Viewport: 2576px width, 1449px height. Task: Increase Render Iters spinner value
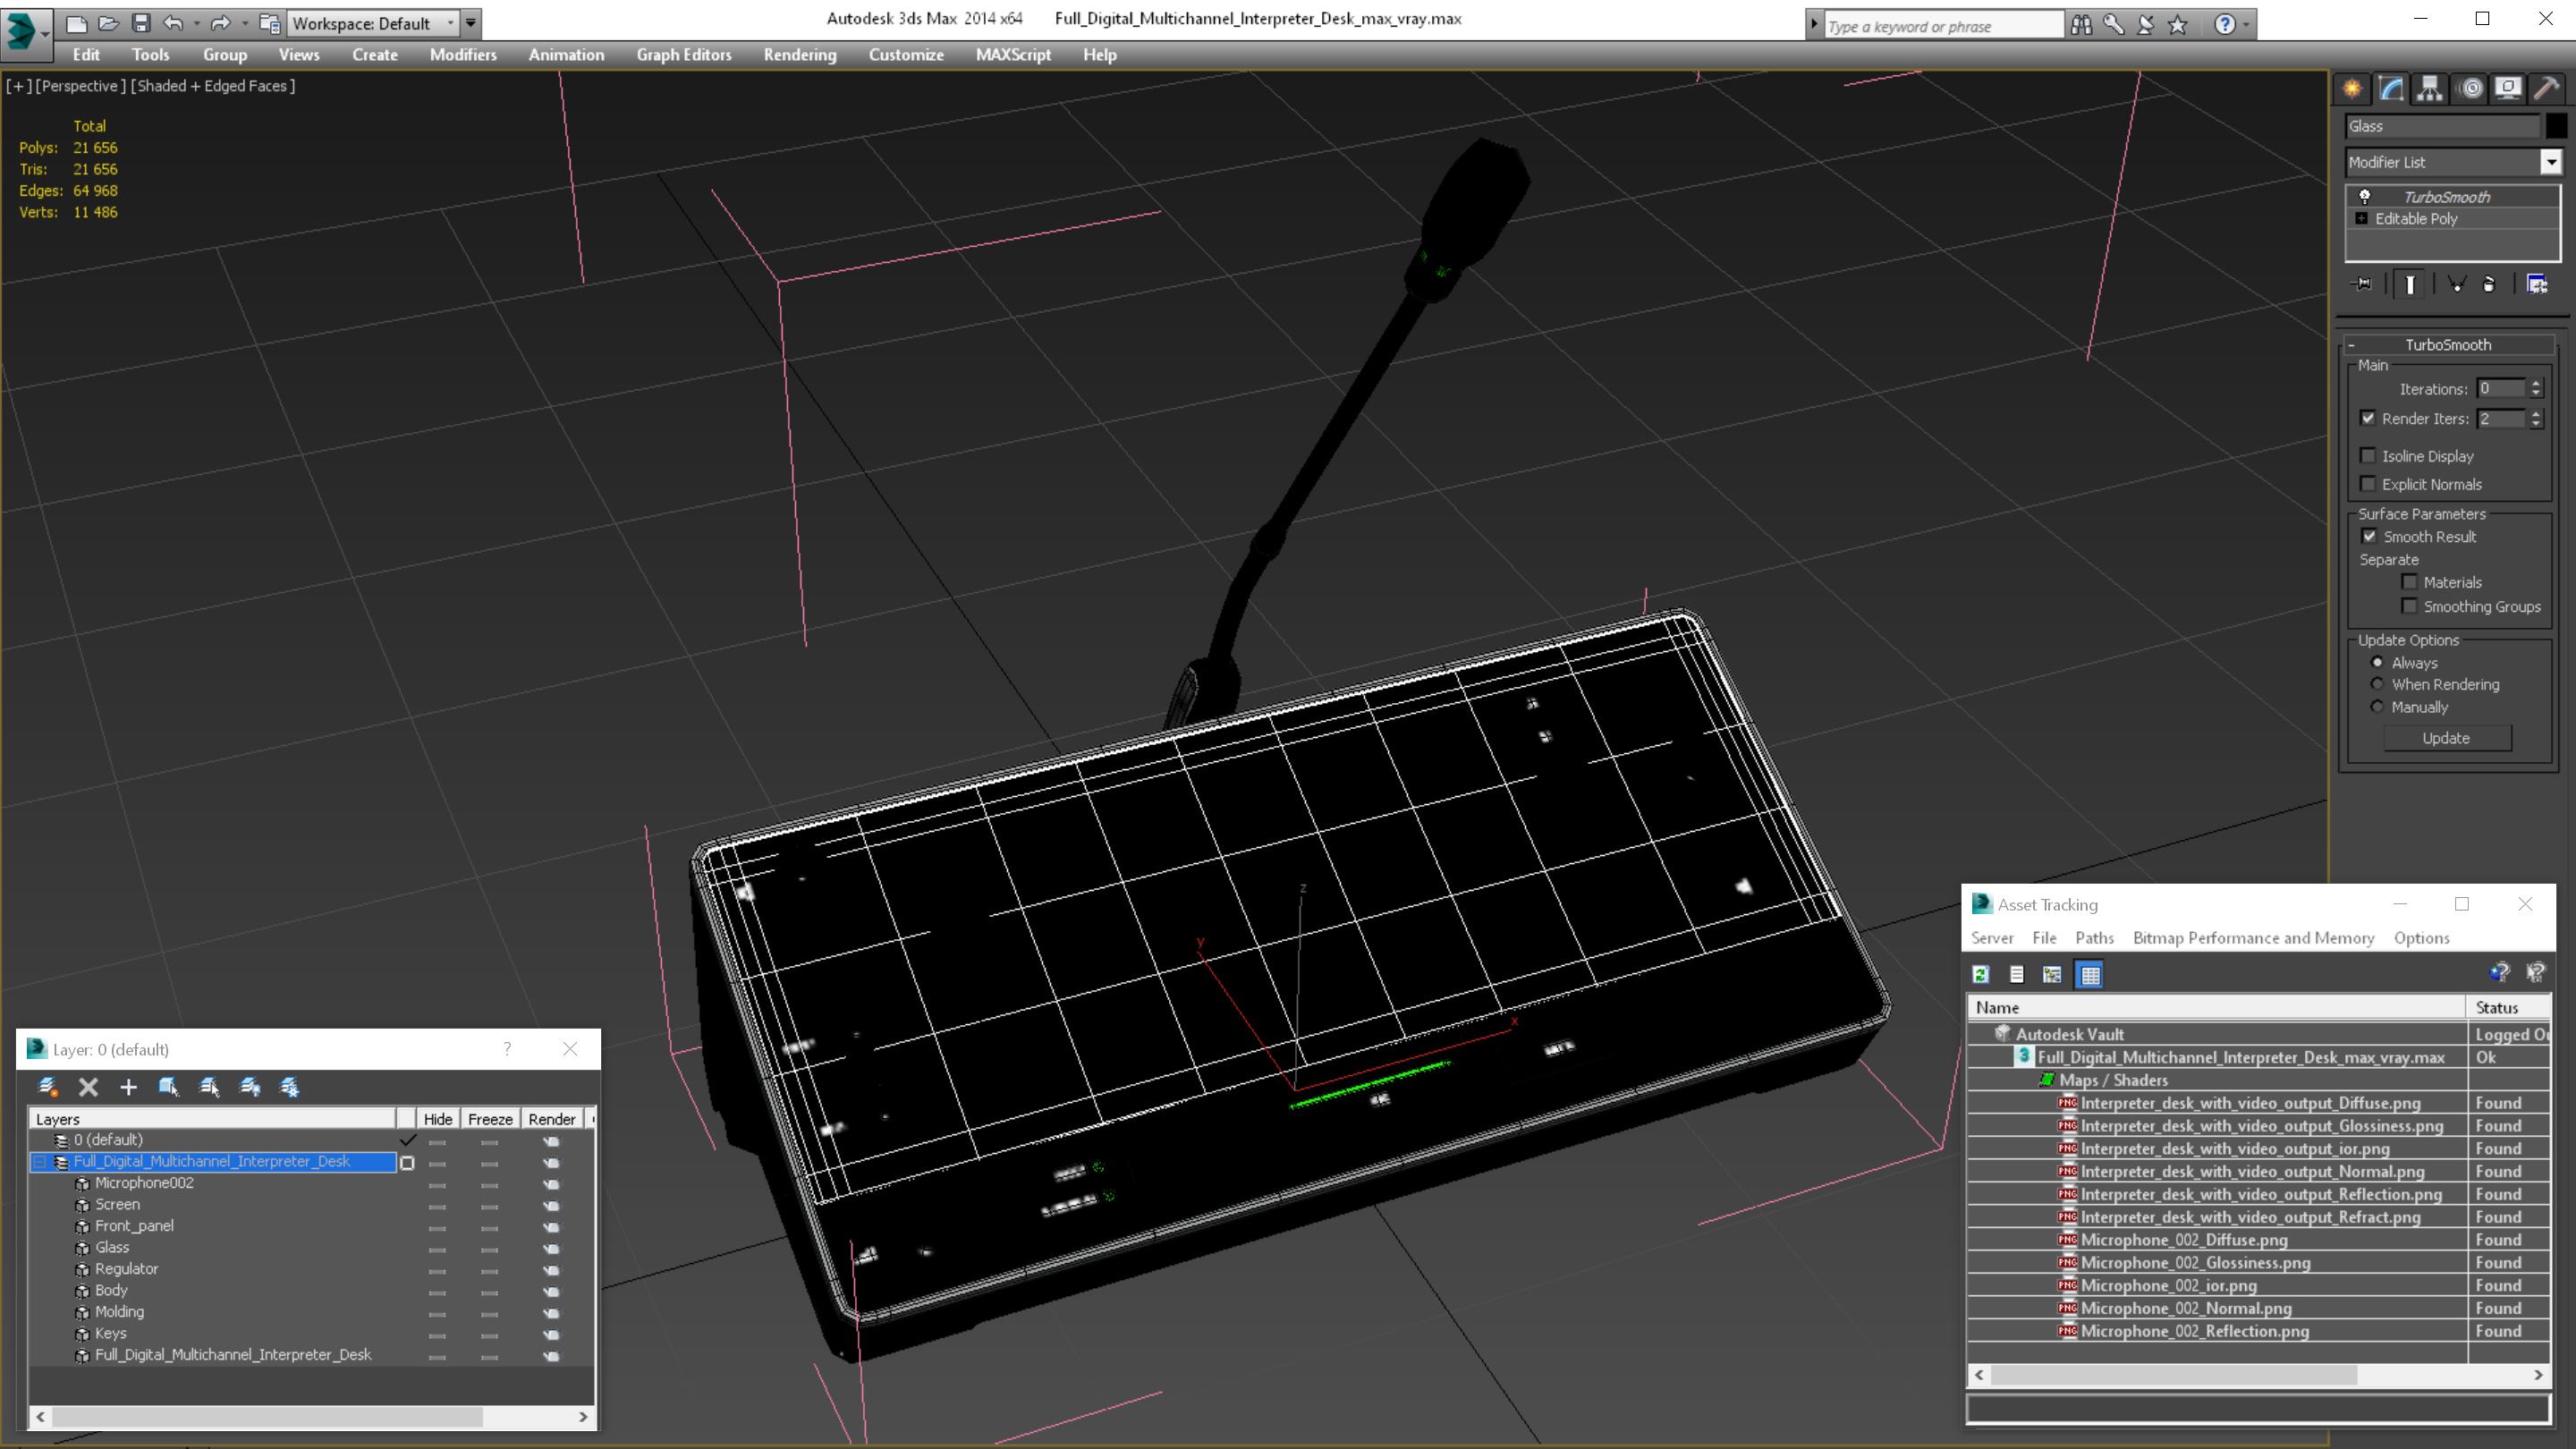click(x=2536, y=413)
